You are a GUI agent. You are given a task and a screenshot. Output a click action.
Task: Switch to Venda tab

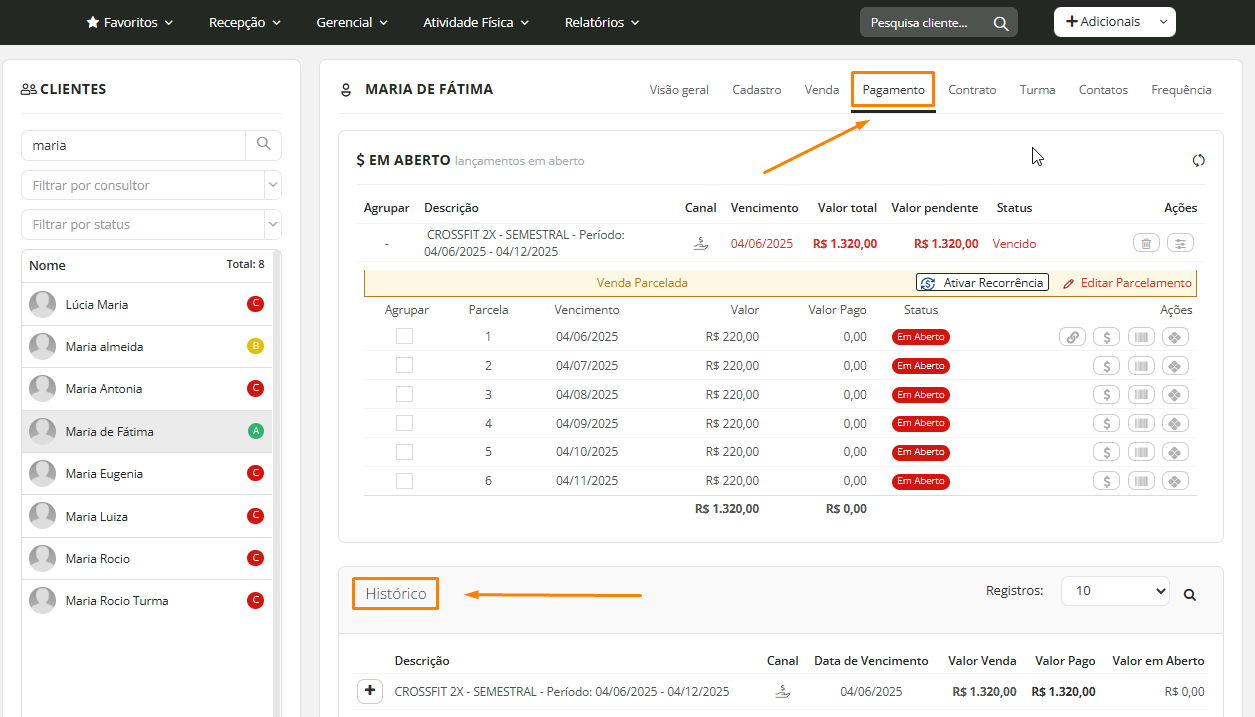[822, 90]
